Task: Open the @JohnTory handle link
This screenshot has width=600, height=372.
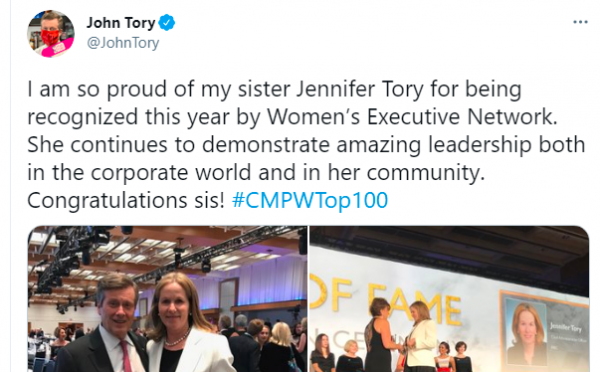Action: pos(123,42)
